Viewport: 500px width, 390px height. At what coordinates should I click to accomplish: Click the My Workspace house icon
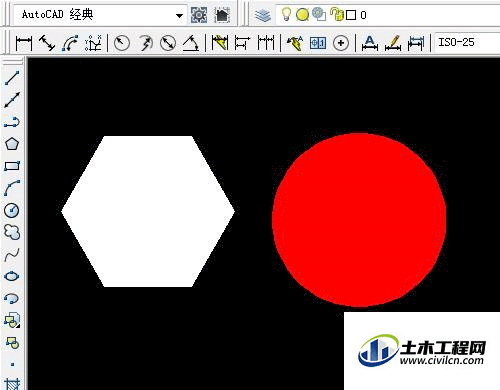[x=222, y=15]
